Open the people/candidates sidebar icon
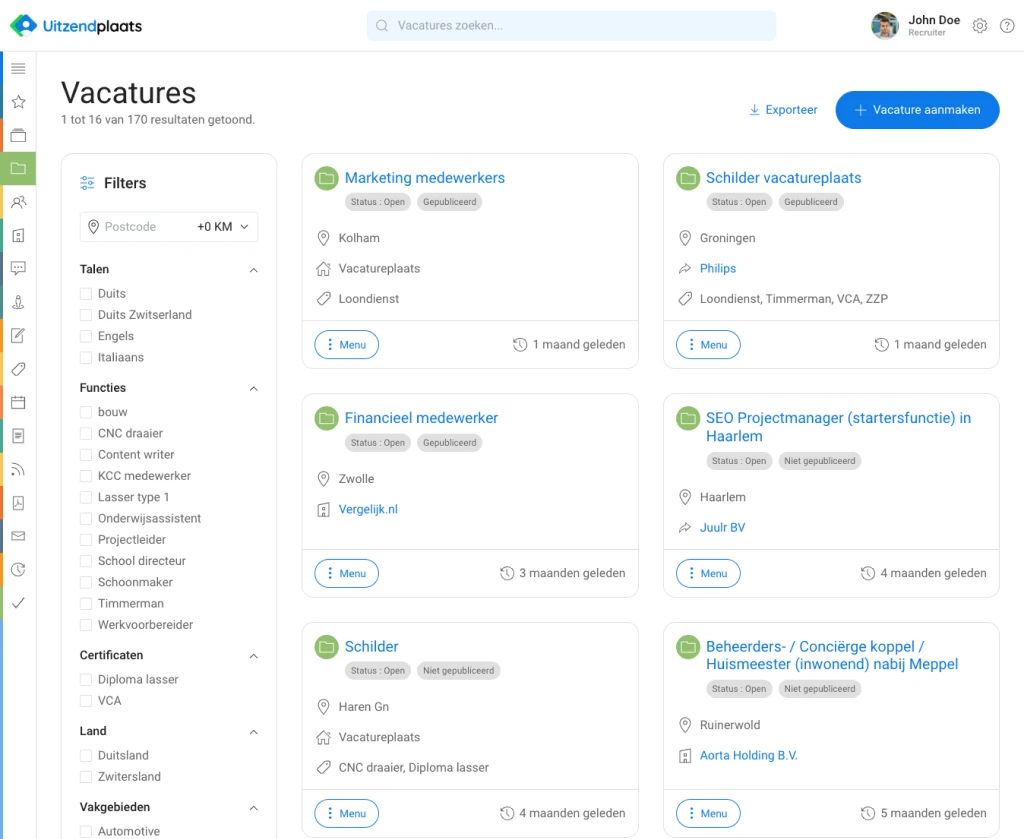The image size is (1024, 839). 18,202
